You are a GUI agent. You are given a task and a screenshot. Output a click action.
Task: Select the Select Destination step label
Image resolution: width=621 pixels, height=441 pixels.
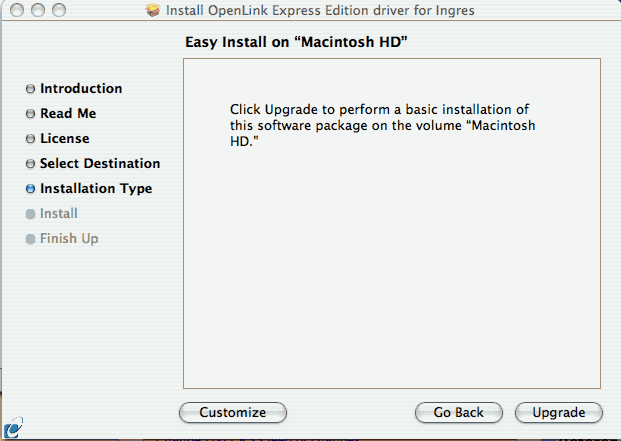[100, 163]
